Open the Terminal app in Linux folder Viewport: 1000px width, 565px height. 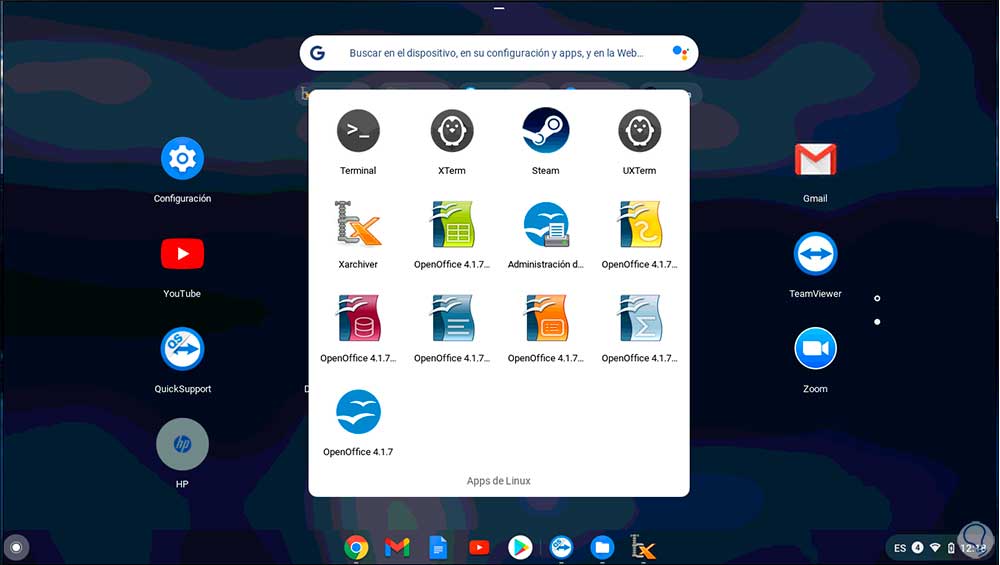pyautogui.click(x=358, y=132)
